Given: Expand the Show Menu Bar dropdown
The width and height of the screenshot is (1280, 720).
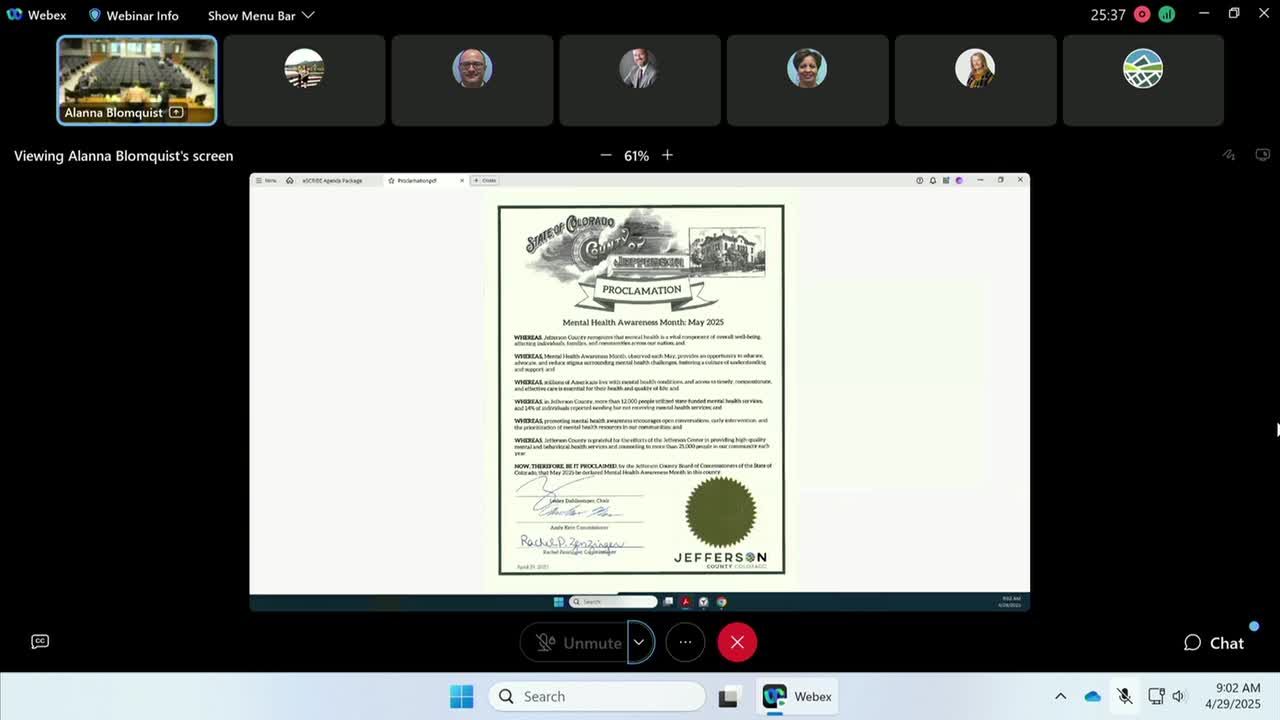Looking at the screenshot, I should click(x=261, y=15).
